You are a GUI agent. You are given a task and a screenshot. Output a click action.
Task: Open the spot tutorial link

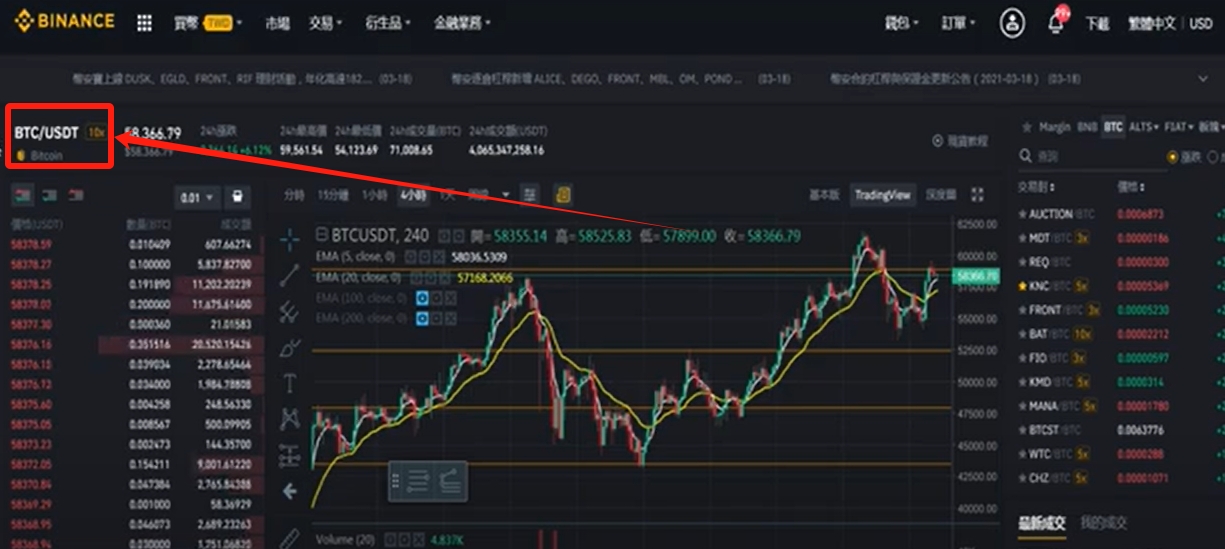[961, 142]
